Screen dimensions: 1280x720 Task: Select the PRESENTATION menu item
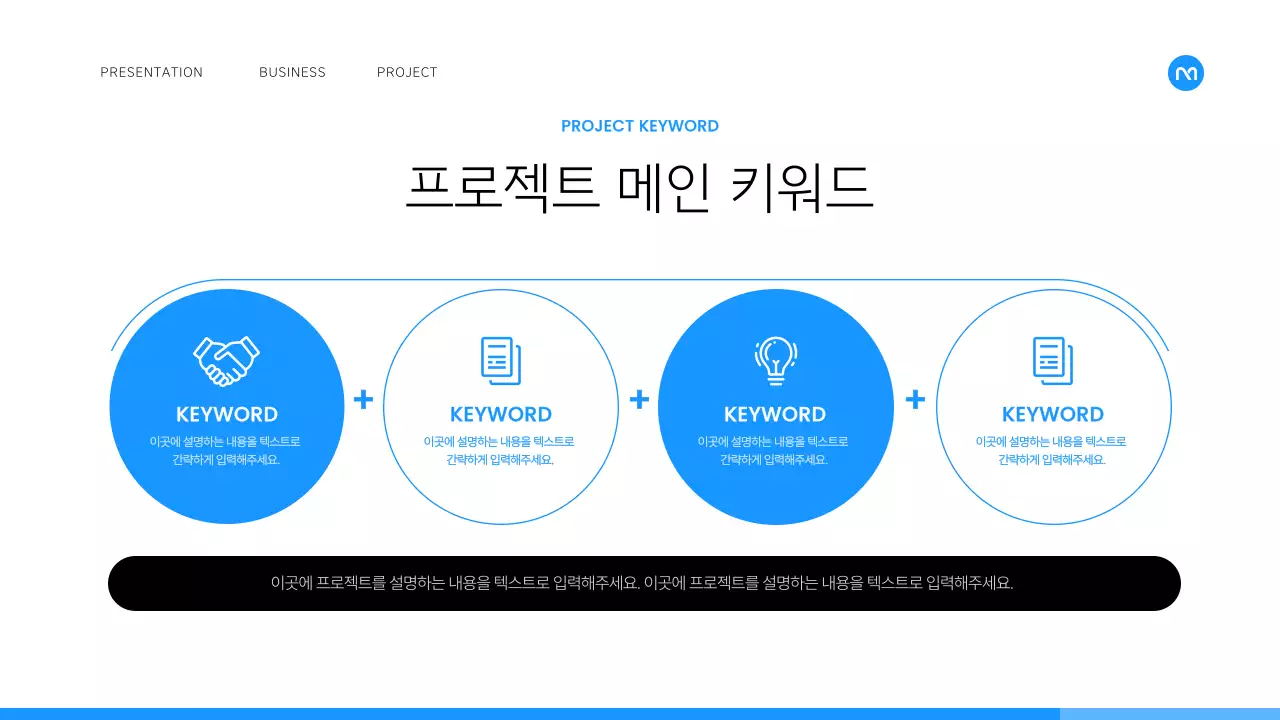pyautogui.click(x=151, y=72)
